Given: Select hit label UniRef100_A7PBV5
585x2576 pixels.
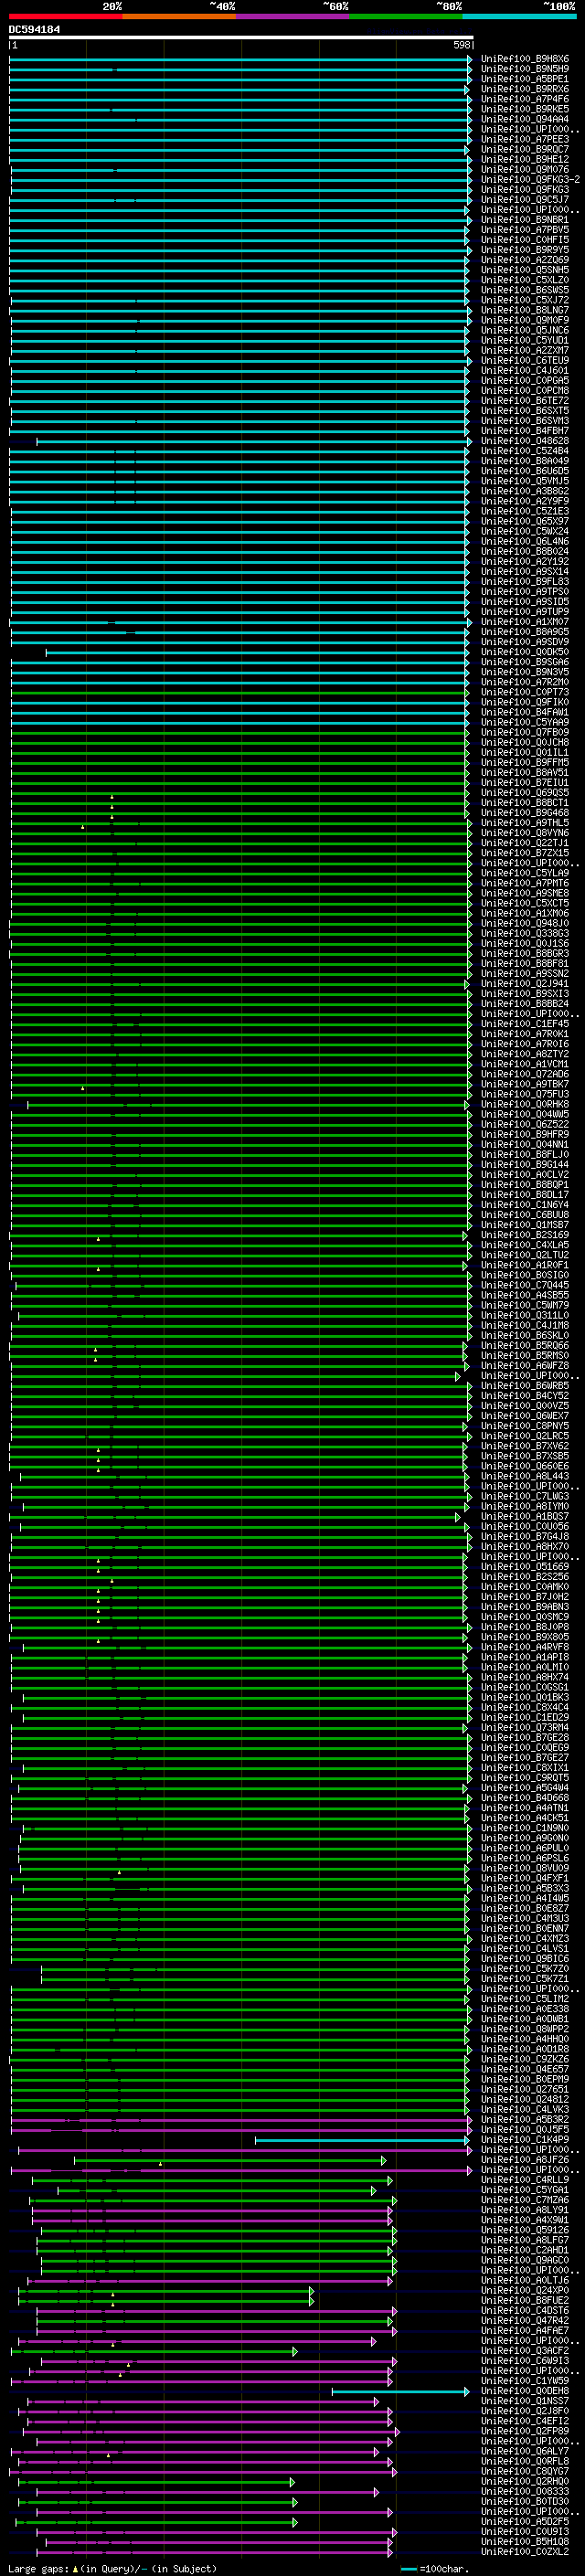Looking at the screenshot, I should tap(525, 230).
